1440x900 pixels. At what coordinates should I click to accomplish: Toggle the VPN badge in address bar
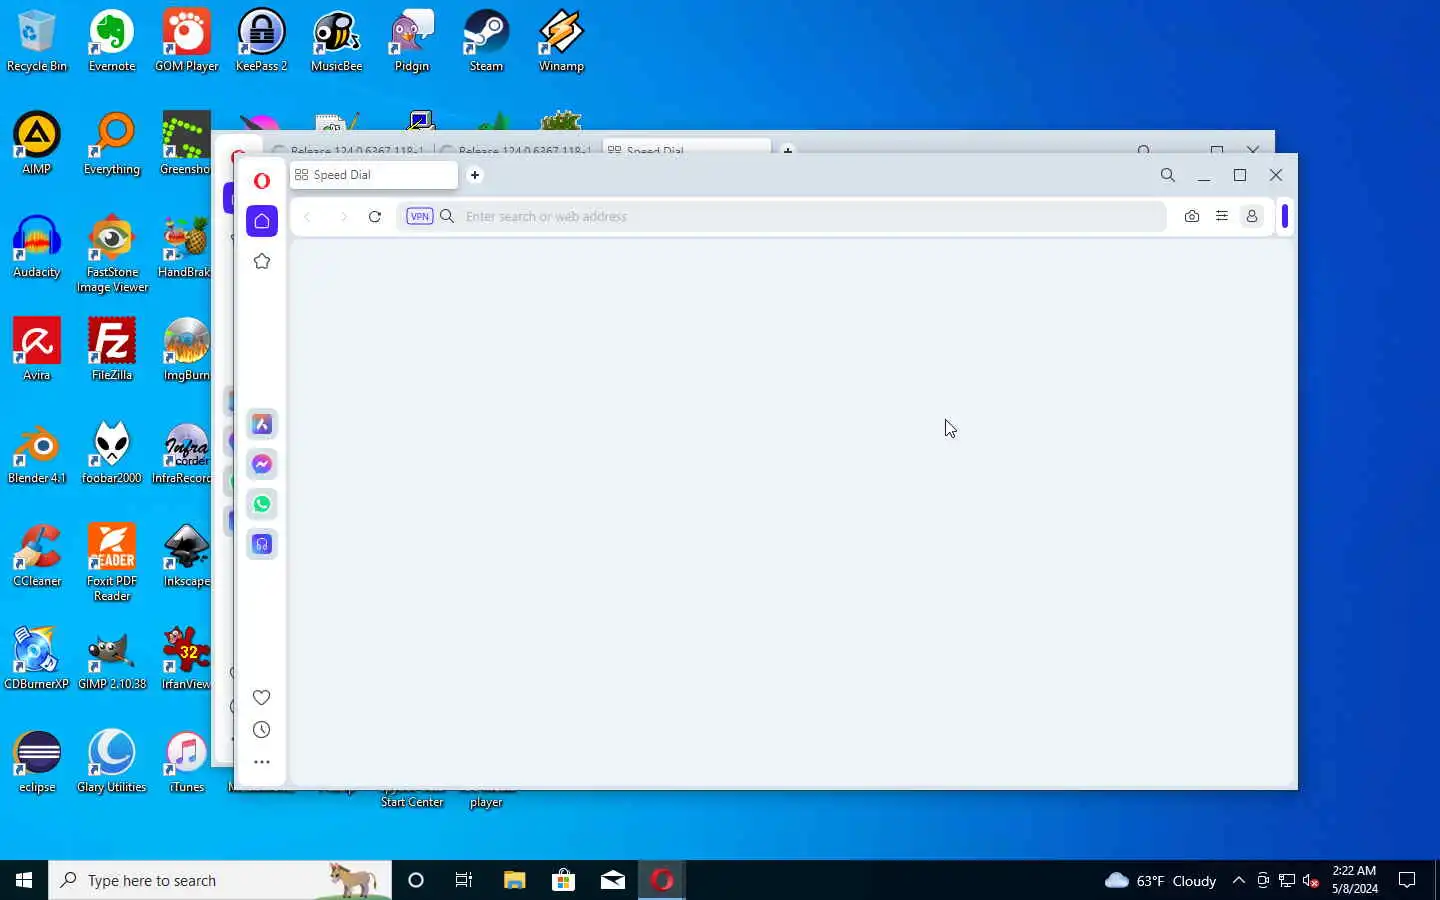(420, 216)
